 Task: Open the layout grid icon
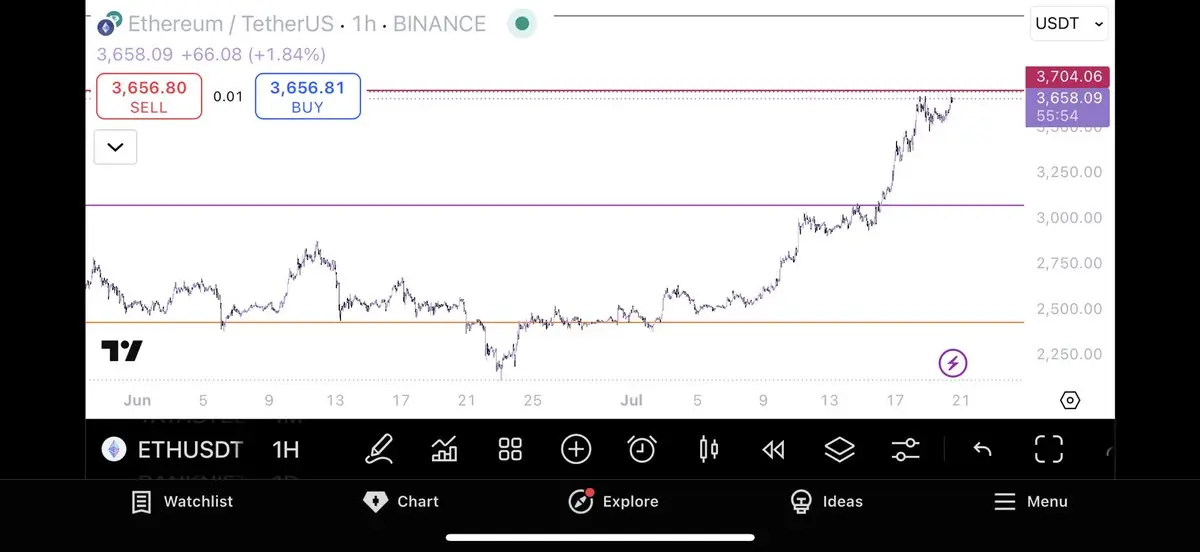pos(510,449)
